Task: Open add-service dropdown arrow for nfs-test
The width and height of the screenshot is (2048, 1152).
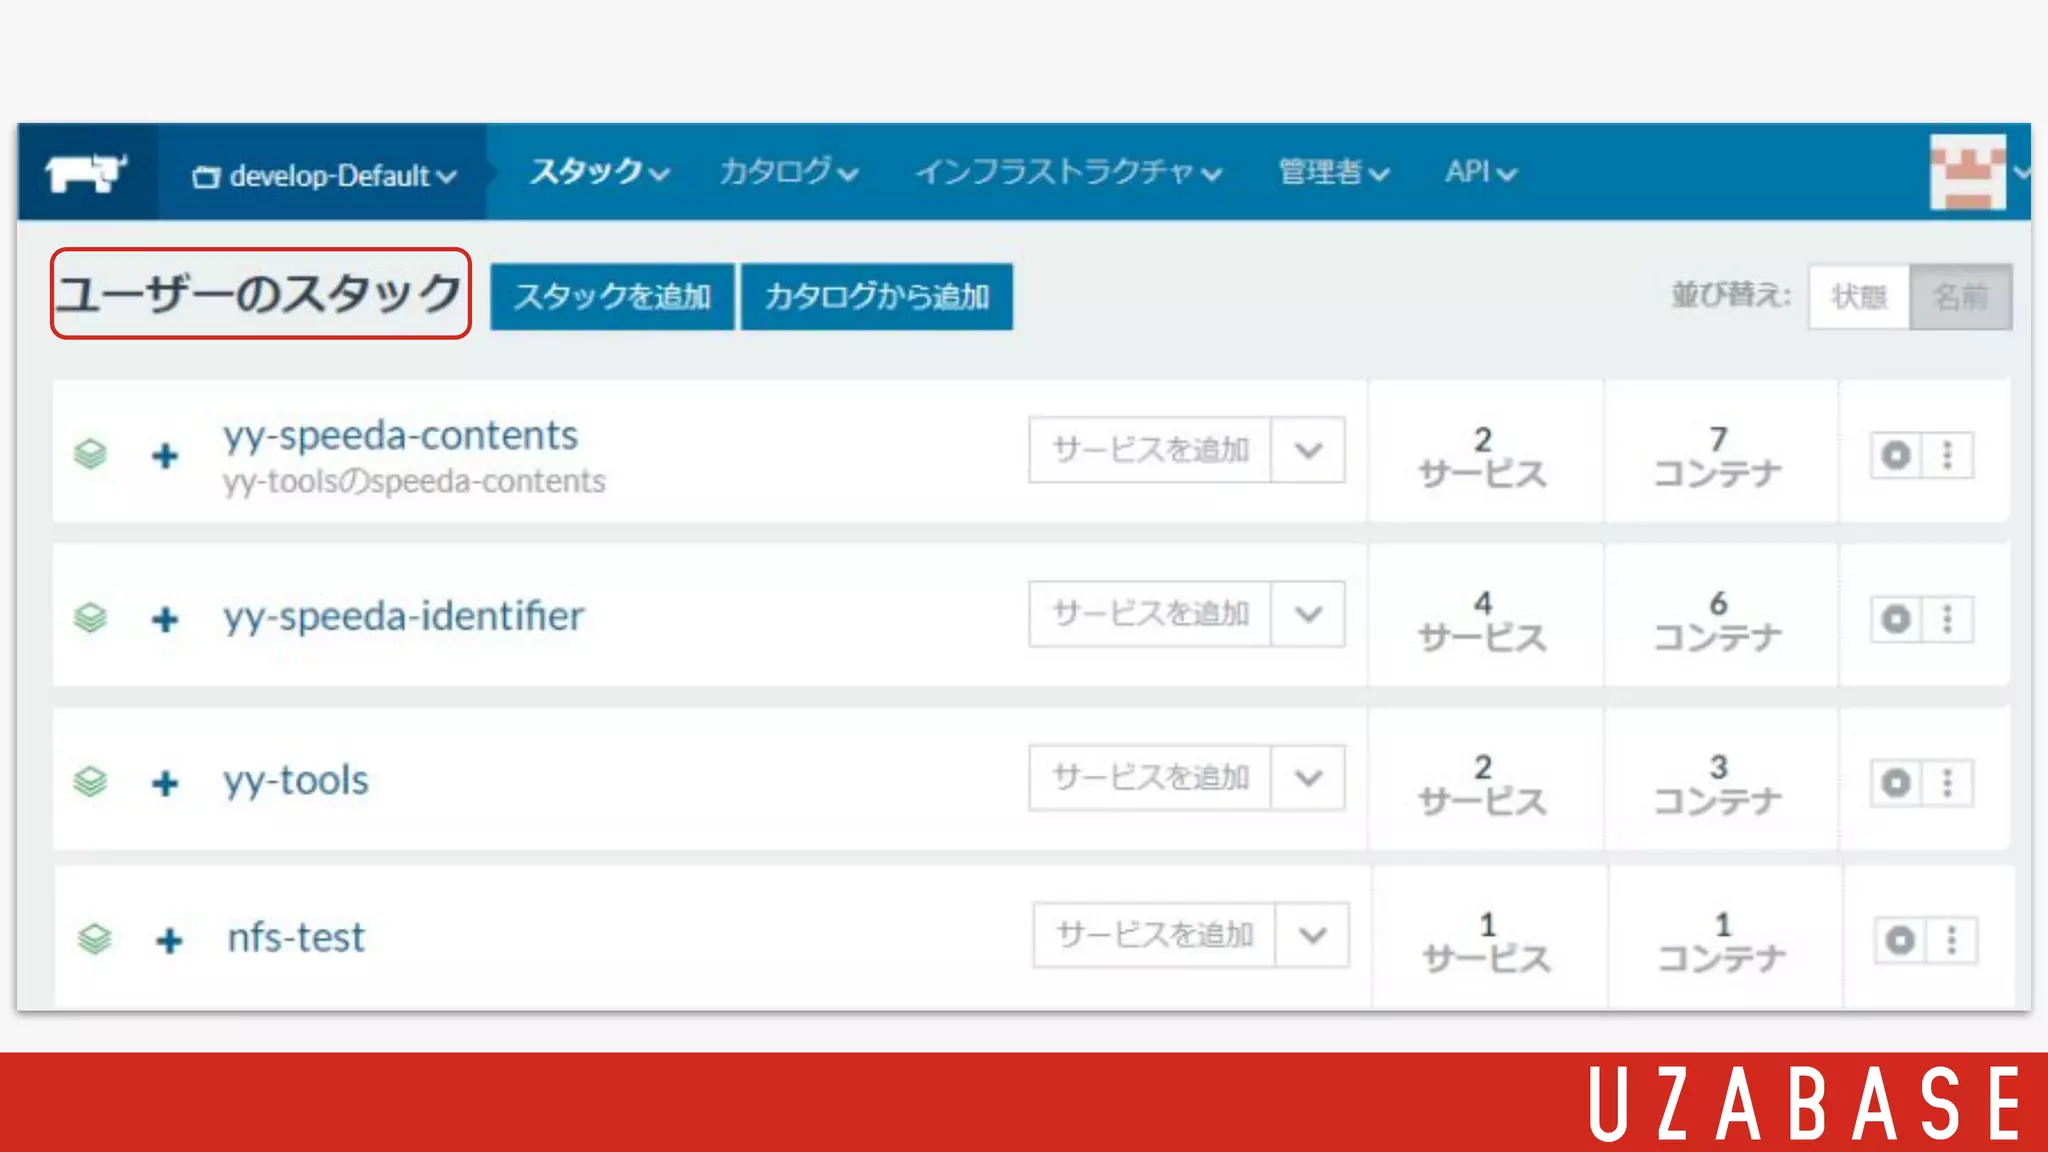Action: tap(1312, 935)
